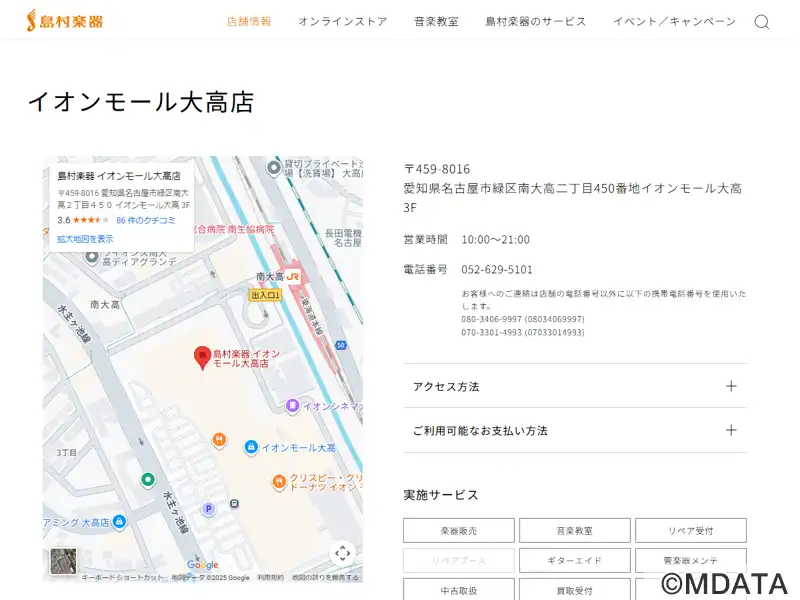Click the 島村楽器 logo
Screen dimensions: 800x600
tap(65, 21)
